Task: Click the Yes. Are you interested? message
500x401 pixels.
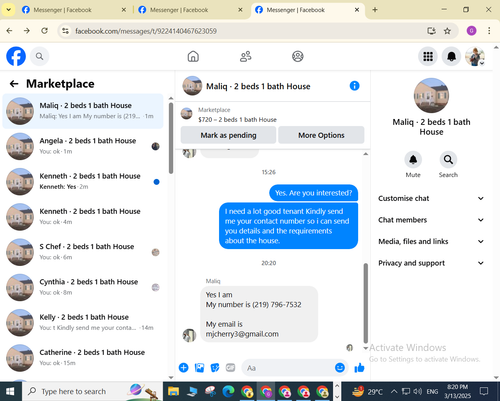Action: point(313,193)
